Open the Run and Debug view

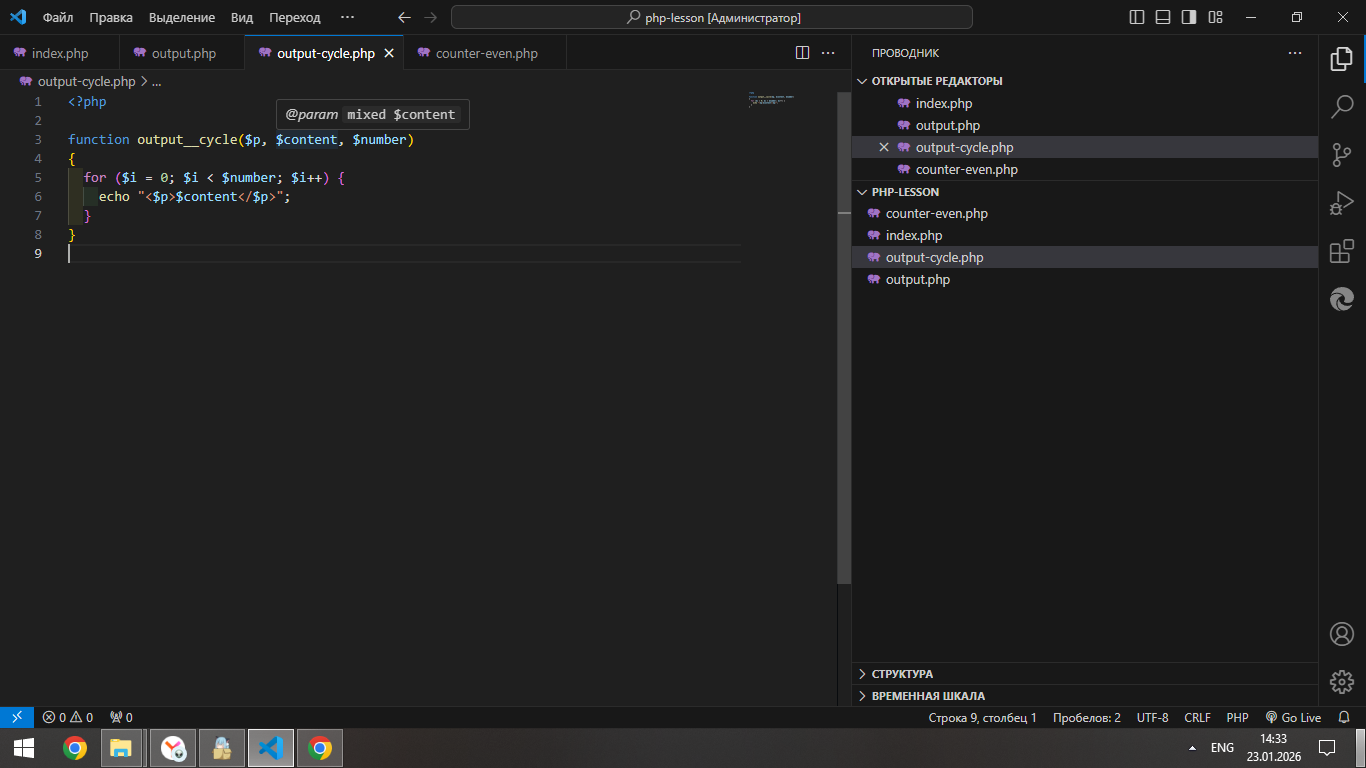(1342, 203)
